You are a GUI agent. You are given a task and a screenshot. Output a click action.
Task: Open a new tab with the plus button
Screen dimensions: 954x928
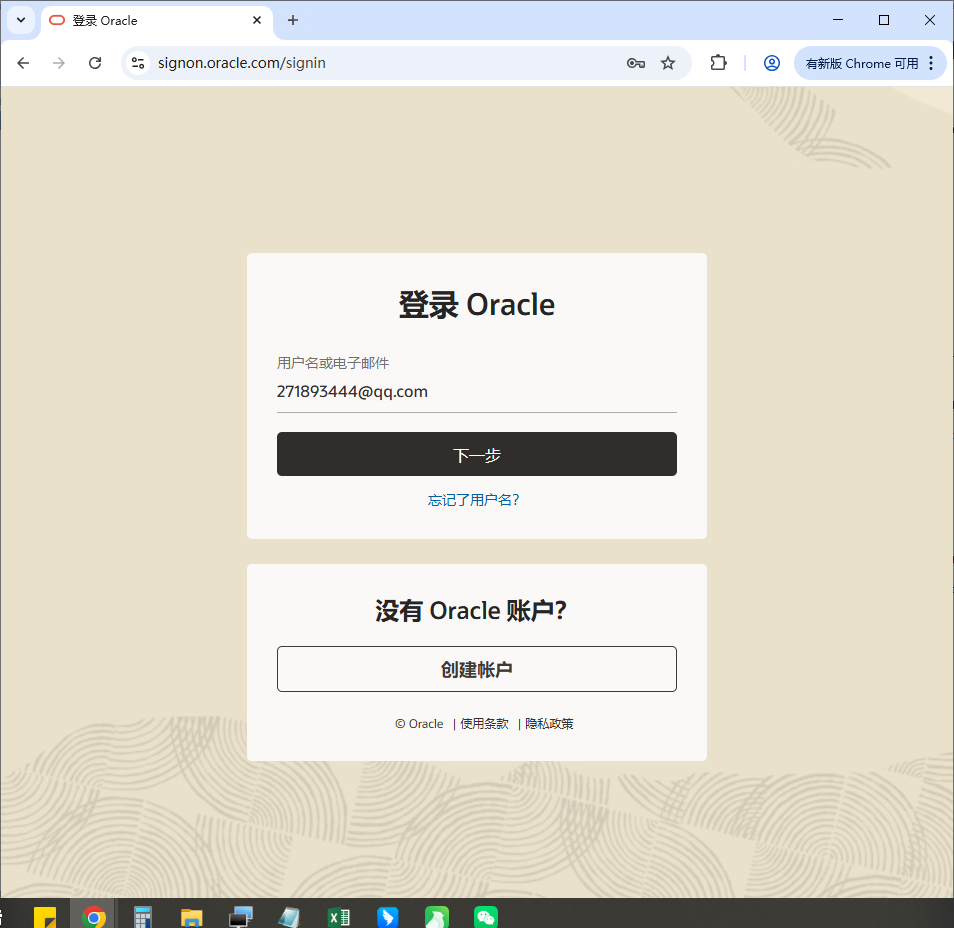click(292, 20)
